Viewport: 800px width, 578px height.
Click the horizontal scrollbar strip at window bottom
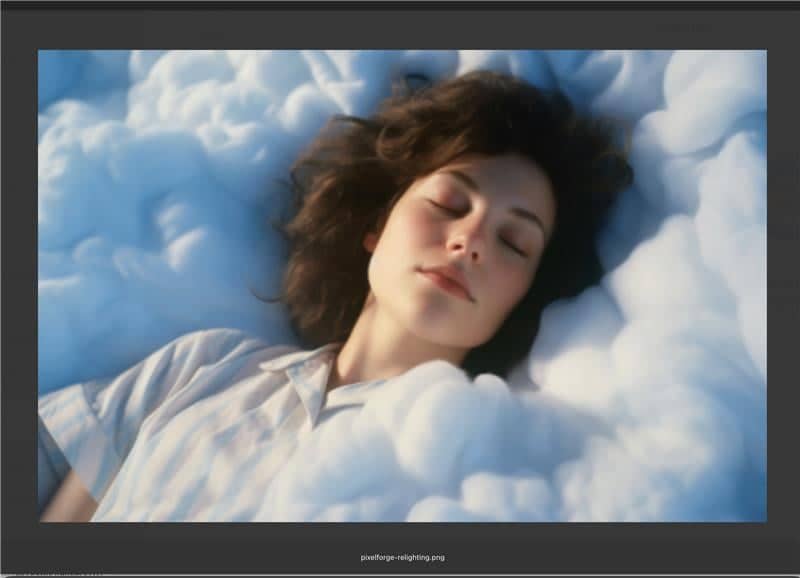pos(400,574)
